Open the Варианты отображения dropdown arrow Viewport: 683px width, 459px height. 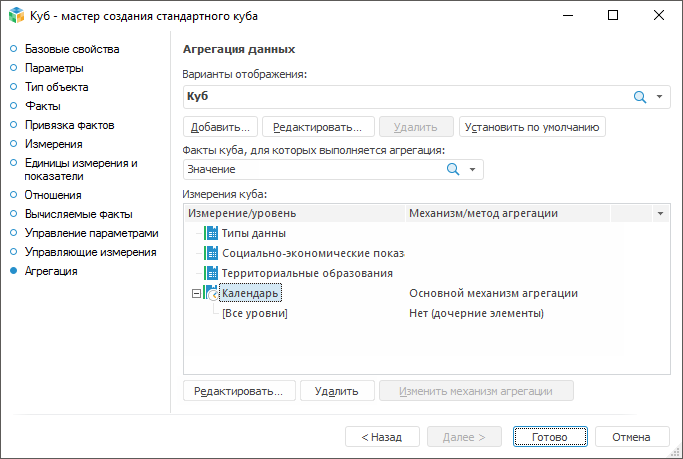[x=661, y=96]
